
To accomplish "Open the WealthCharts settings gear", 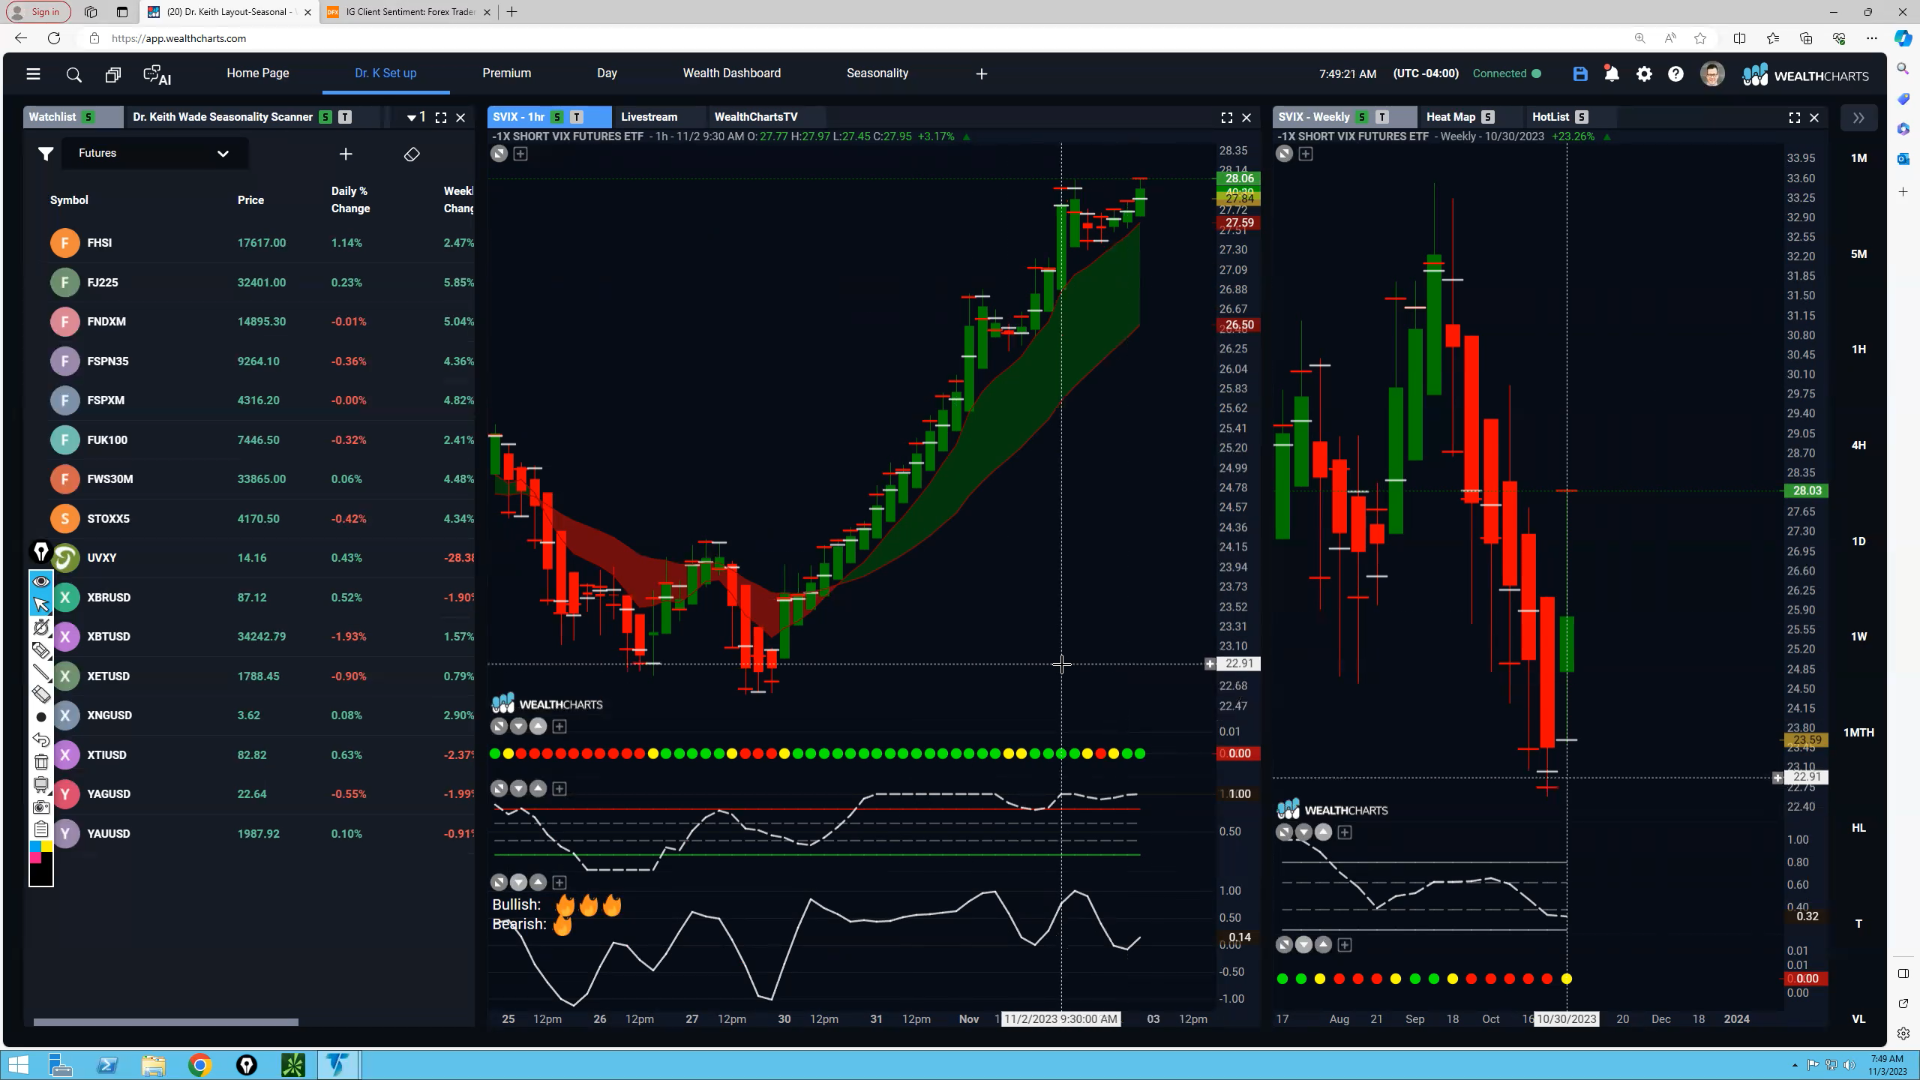I will [1644, 74].
